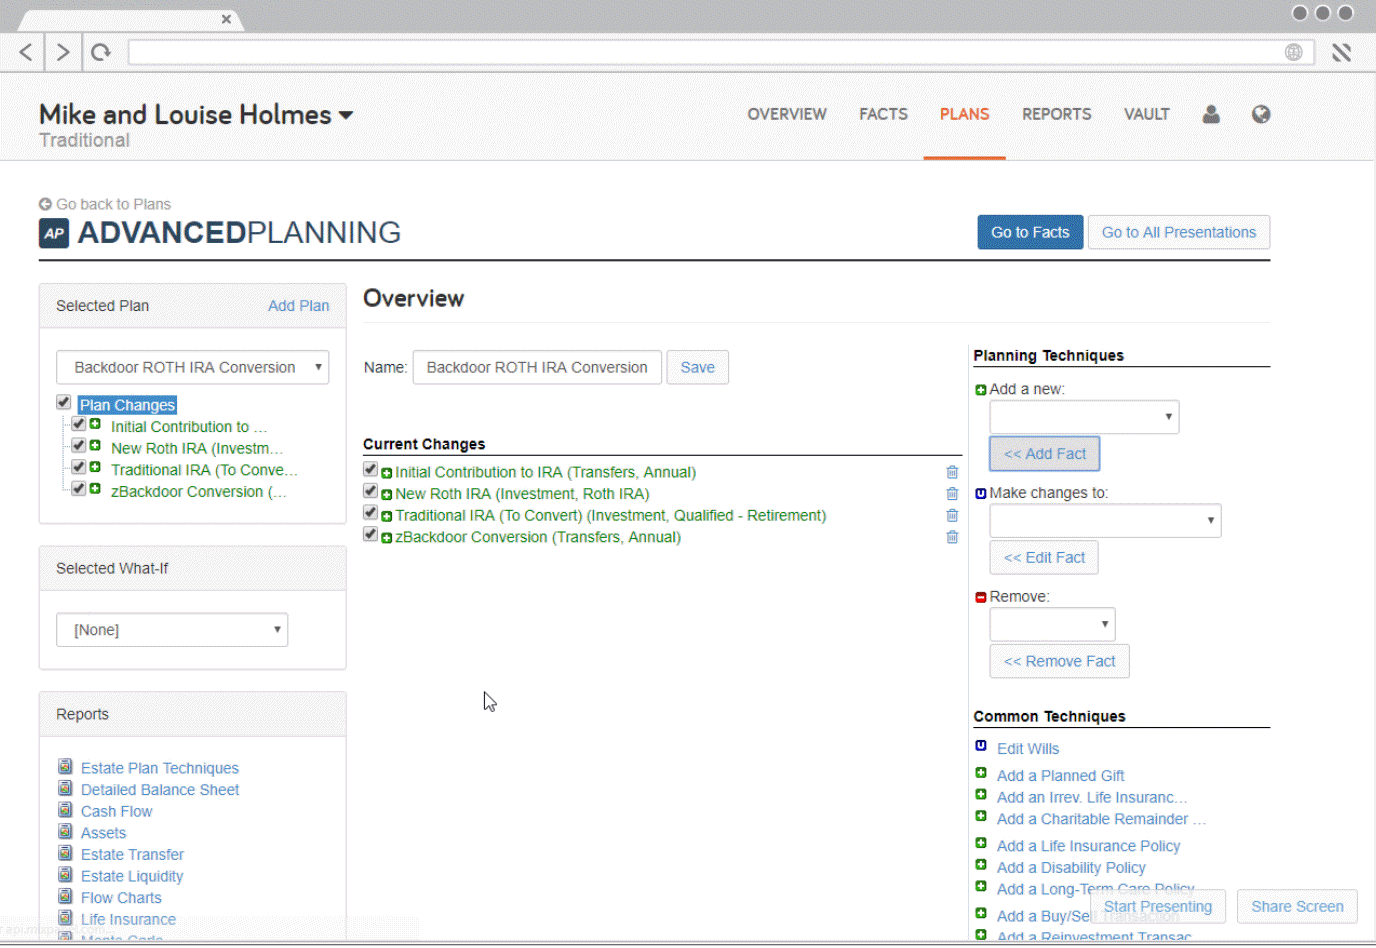Reload the page with refresh icon
The height and width of the screenshot is (948, 1376).
click(x=101, y=52)
